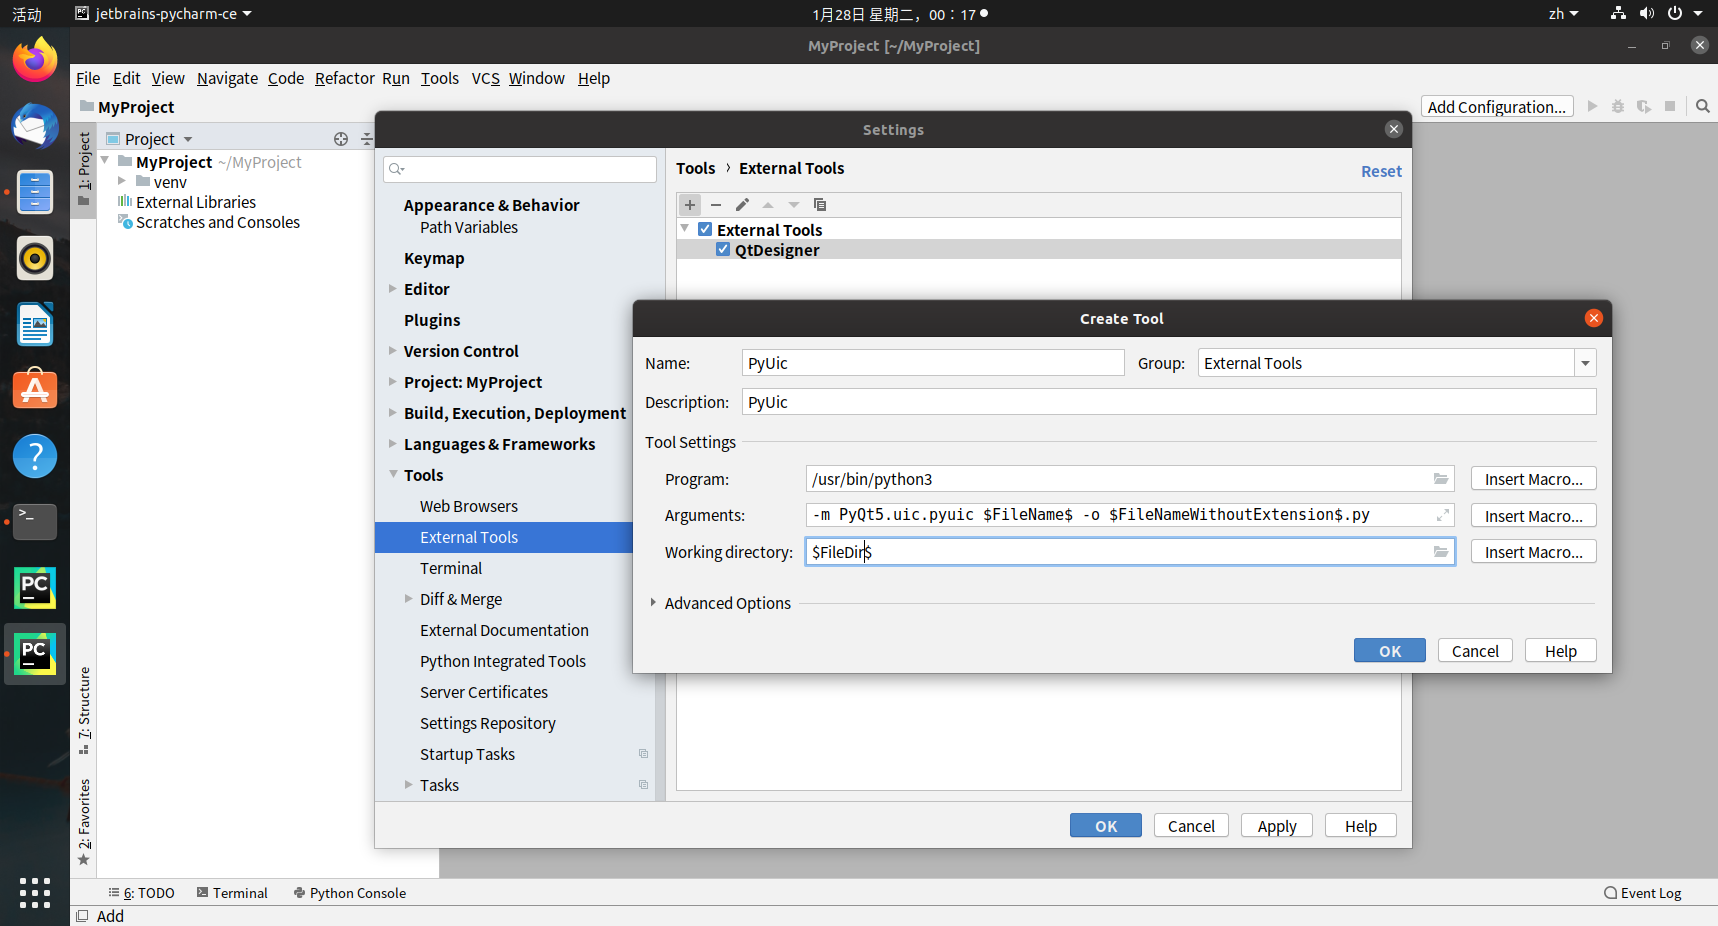Close the Create Tool dialog
1718x926 pixels.
pyautogui.click(x=1594, y=318)
